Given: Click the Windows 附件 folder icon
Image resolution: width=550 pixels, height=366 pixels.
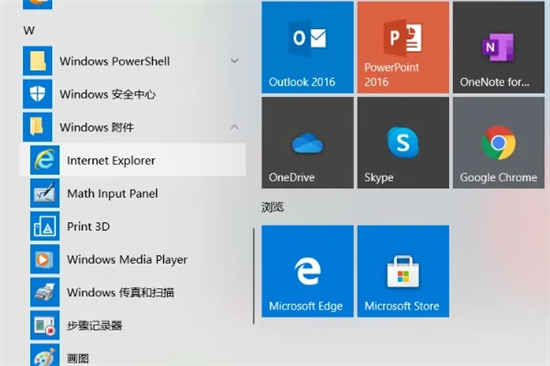Looking at the screenshot, I should tap(38, 127).
